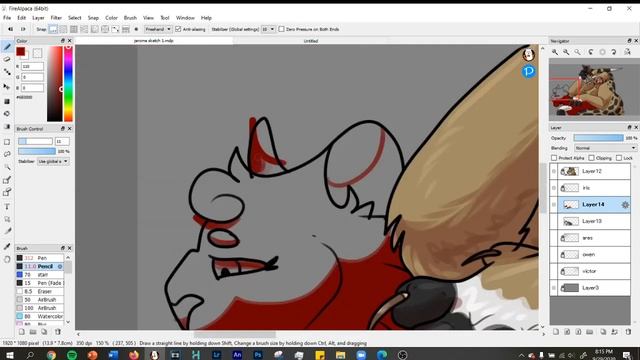Select the Brush tool in the left toolbar

tap(7, 47)
